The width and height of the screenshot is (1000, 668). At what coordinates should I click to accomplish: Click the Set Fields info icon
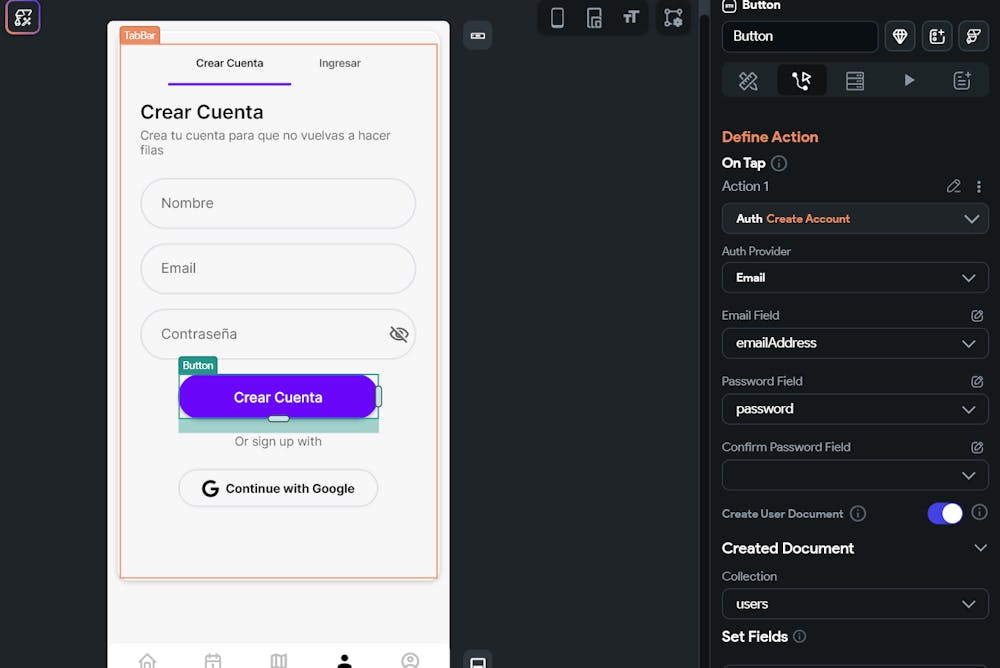pos(799,637)
